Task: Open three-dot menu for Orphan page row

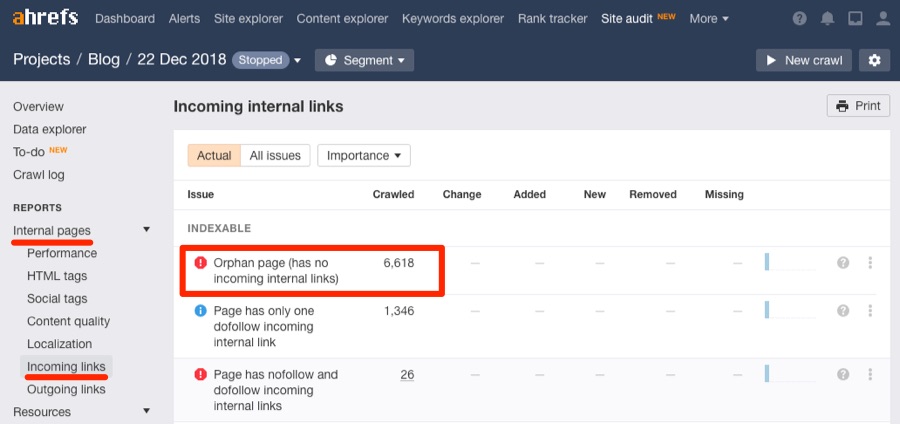Action: [x=870, y=263]
